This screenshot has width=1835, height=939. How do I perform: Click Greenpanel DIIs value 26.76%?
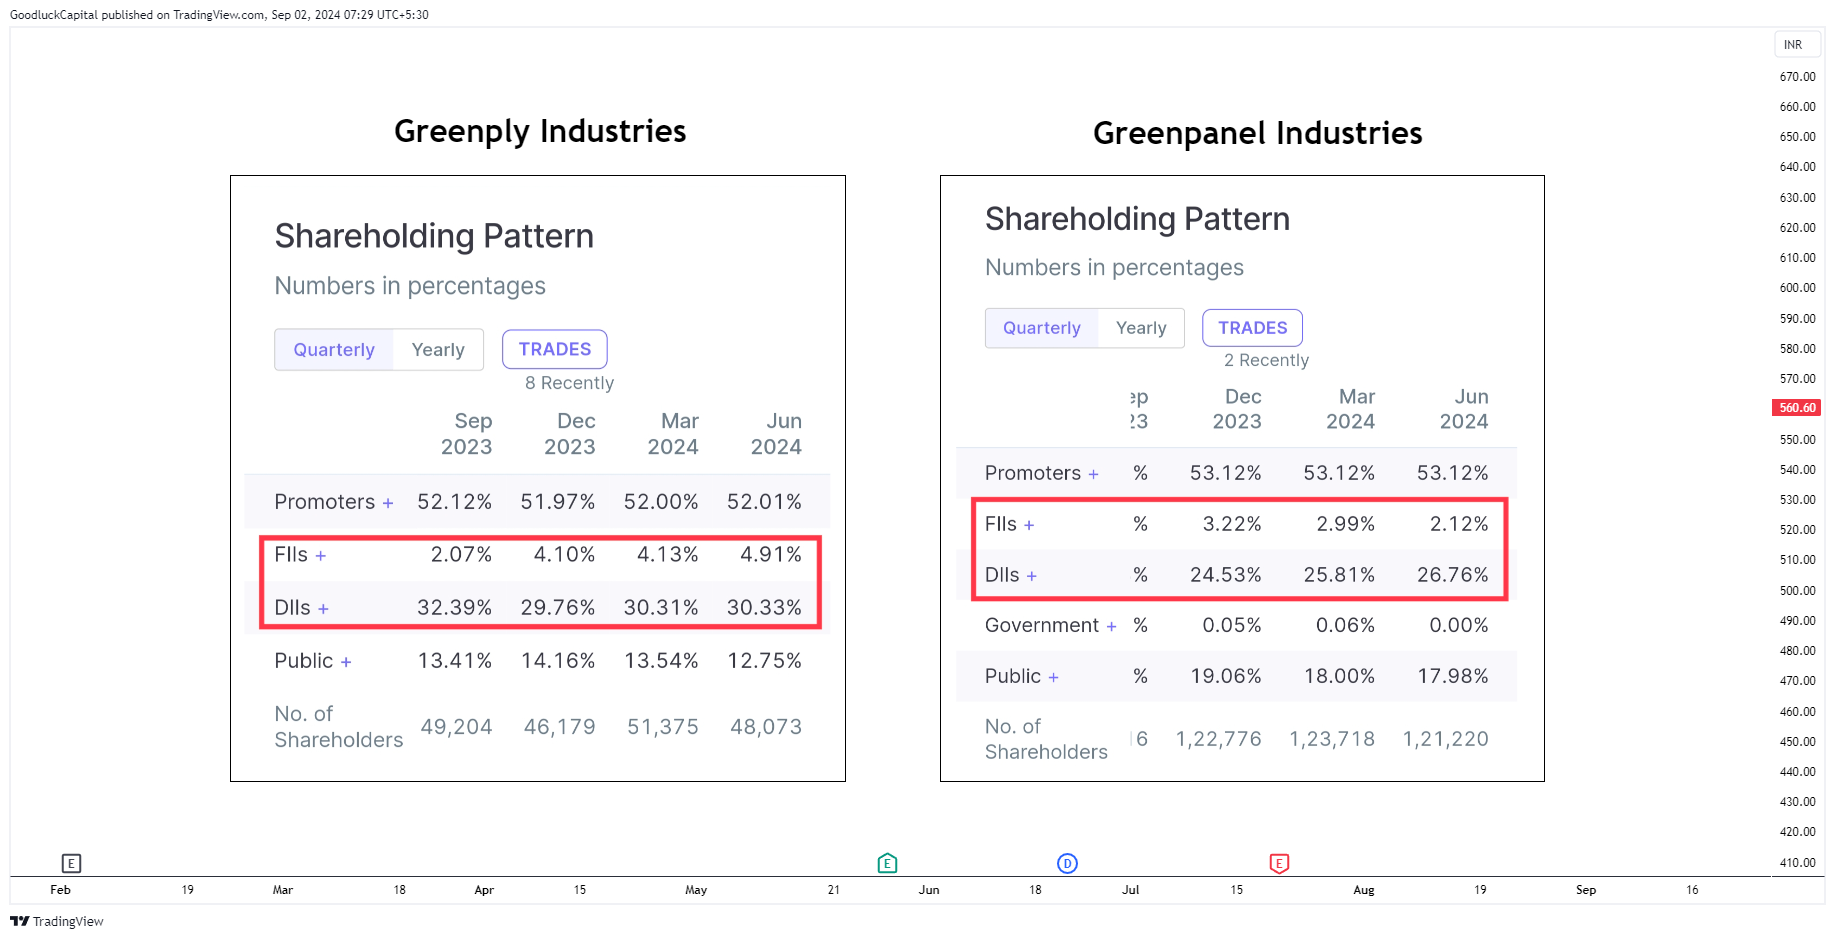[1453, 575]
